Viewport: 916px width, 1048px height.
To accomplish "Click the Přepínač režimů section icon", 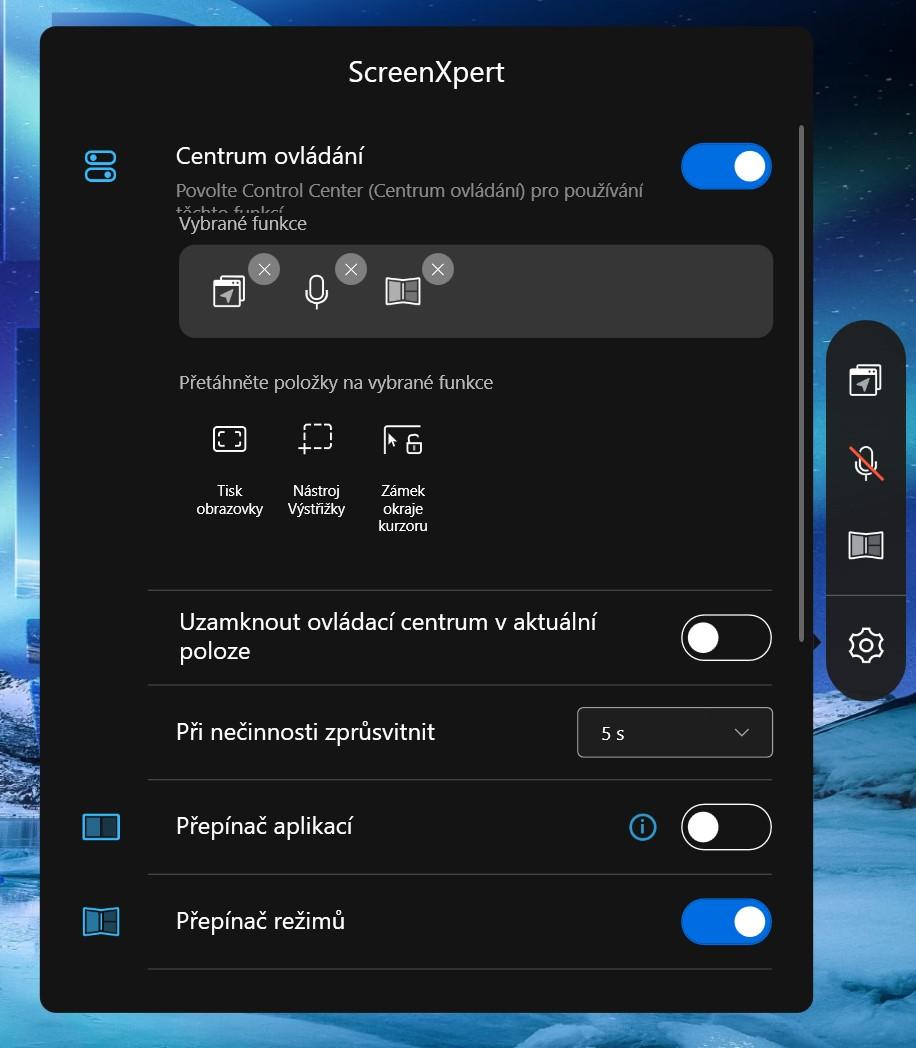I will coord(101,922).
